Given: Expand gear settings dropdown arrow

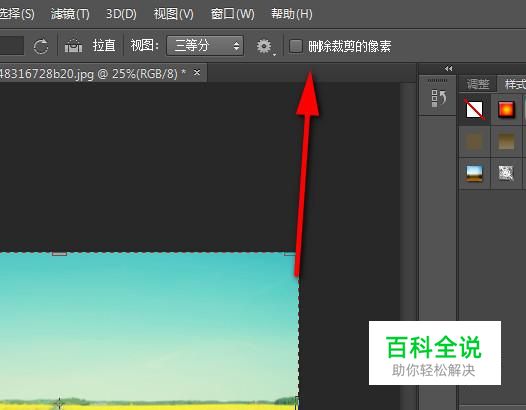Looking at the screenshot, I should tap(274, 54).
